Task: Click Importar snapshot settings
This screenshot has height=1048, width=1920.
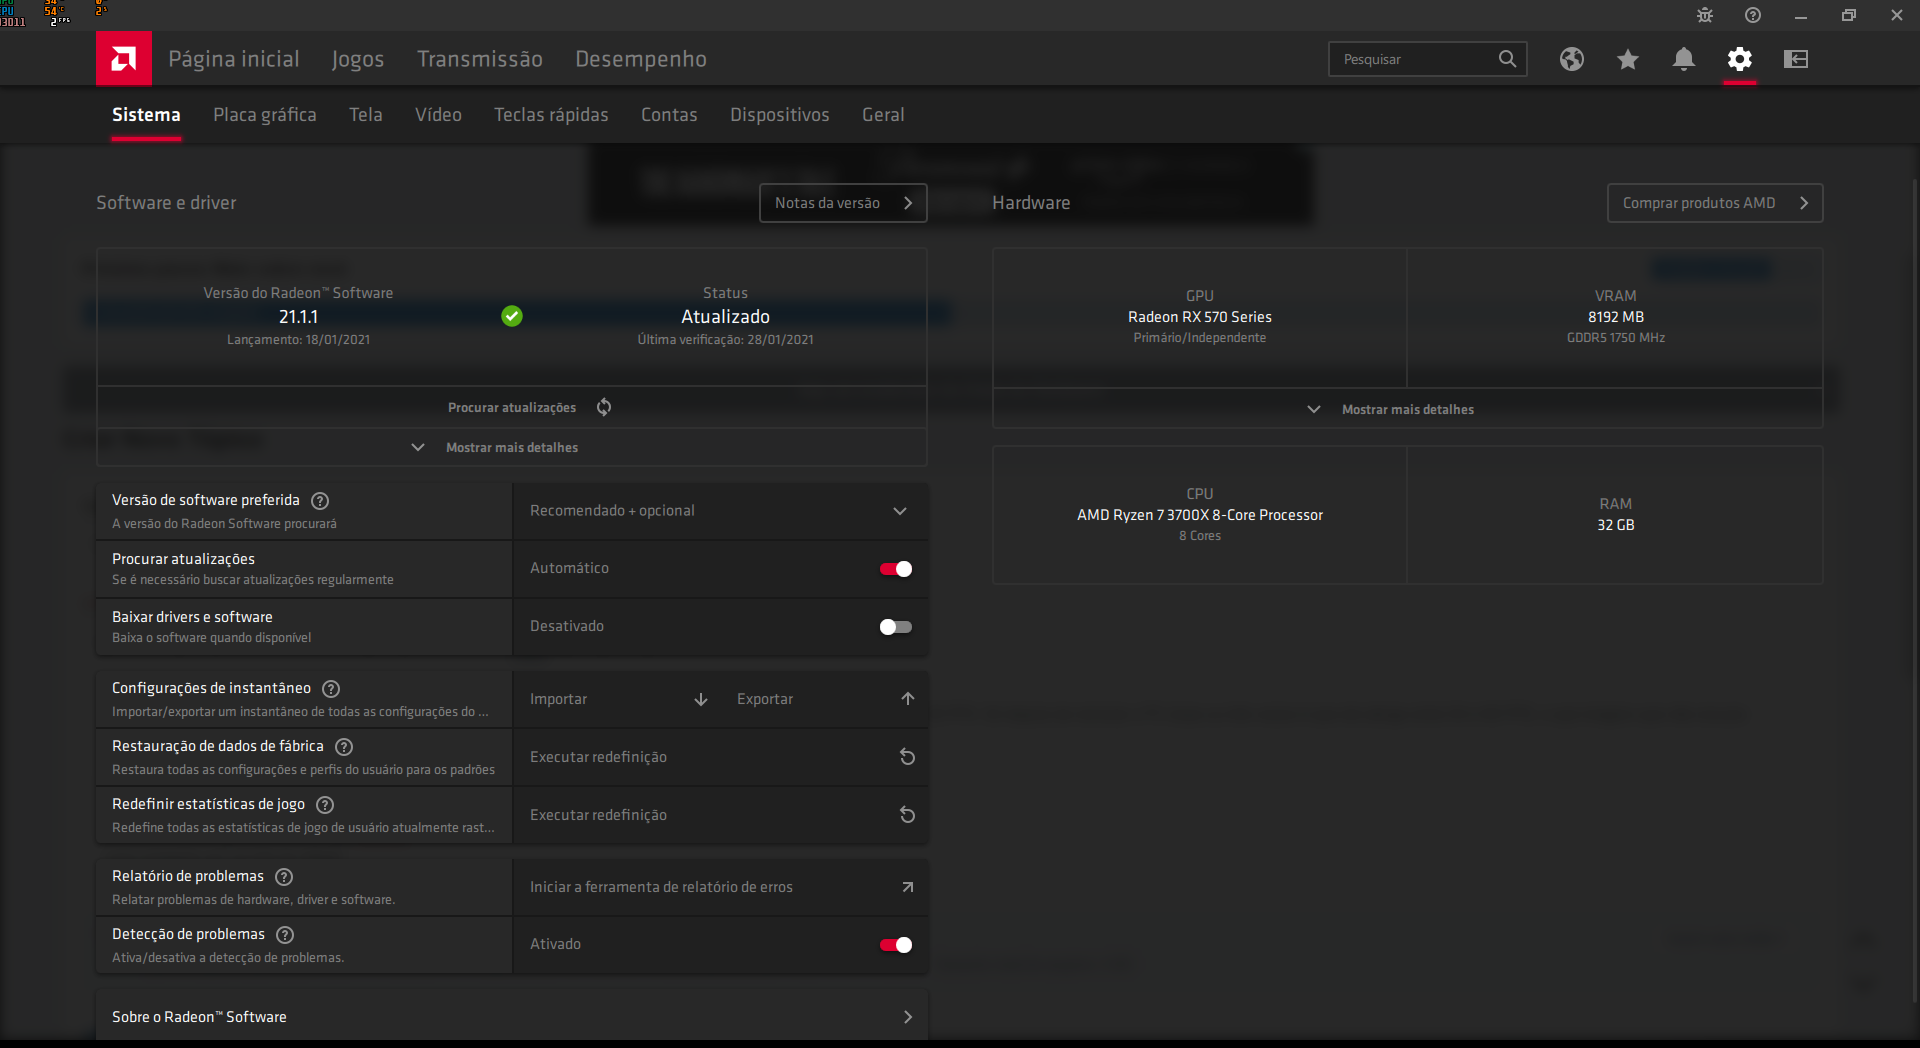Action: (x=617, y=699)
